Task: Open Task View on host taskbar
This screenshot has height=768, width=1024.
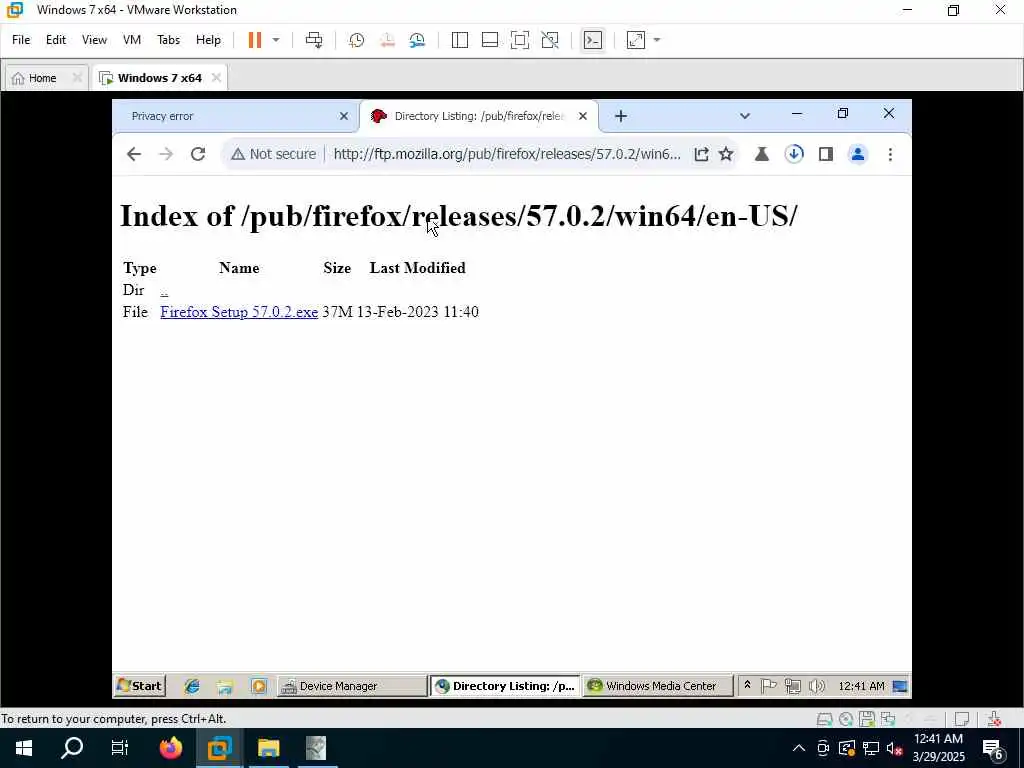Action: point(120,748)
